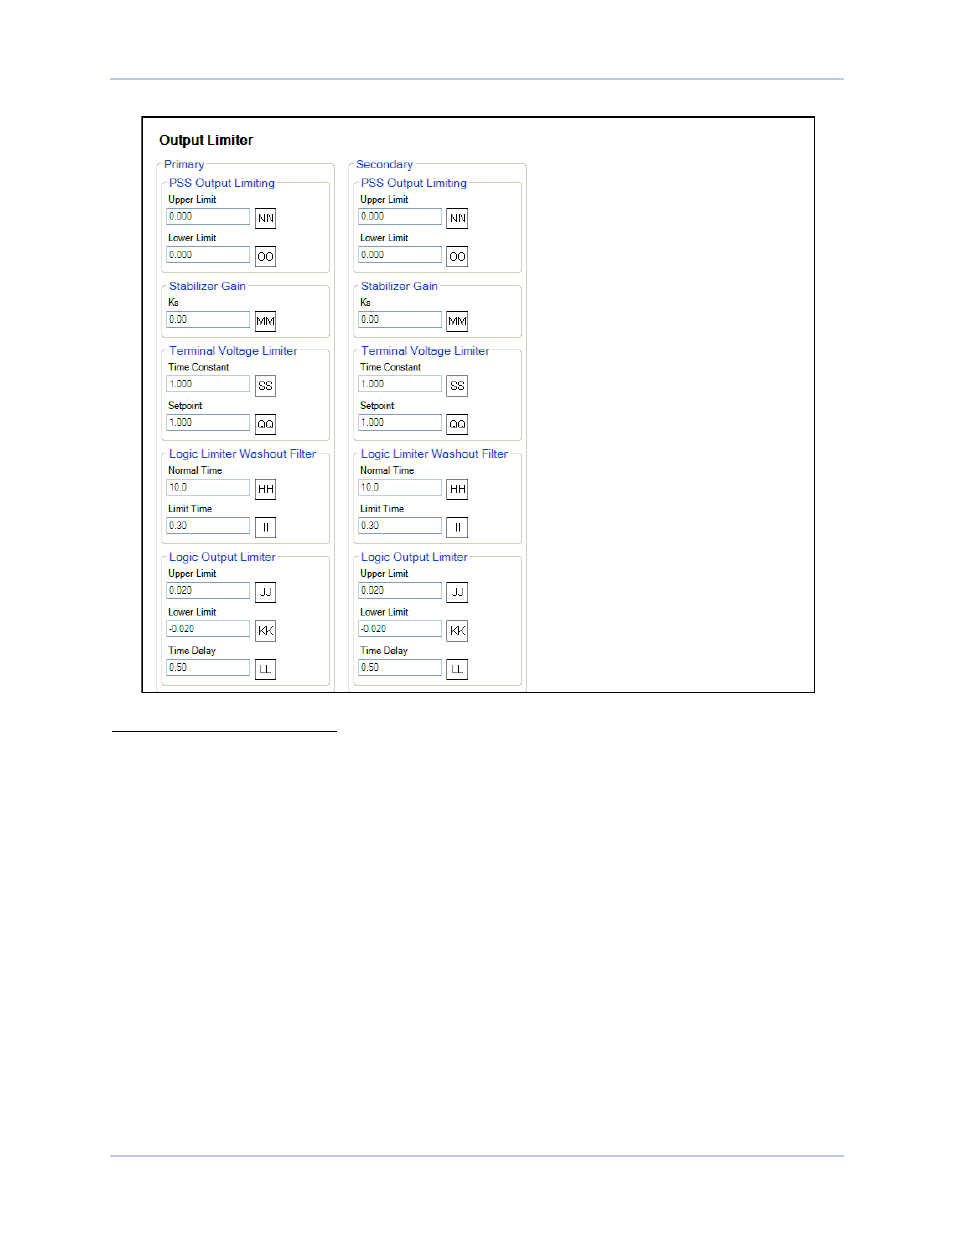This screenshot has height=1235, width=954.
Task: Focus Primary Logic Output Lower Limit field
Action: click(208, 629)
